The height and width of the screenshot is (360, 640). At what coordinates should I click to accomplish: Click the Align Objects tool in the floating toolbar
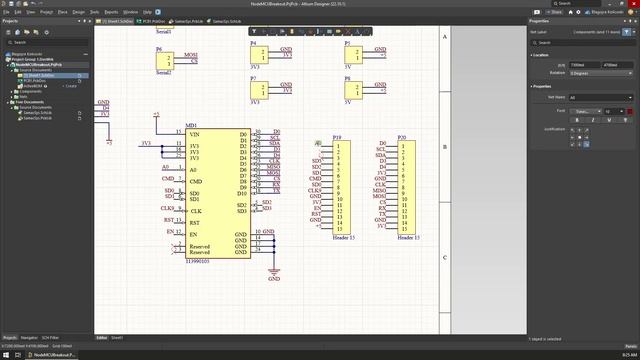[282, 31]
